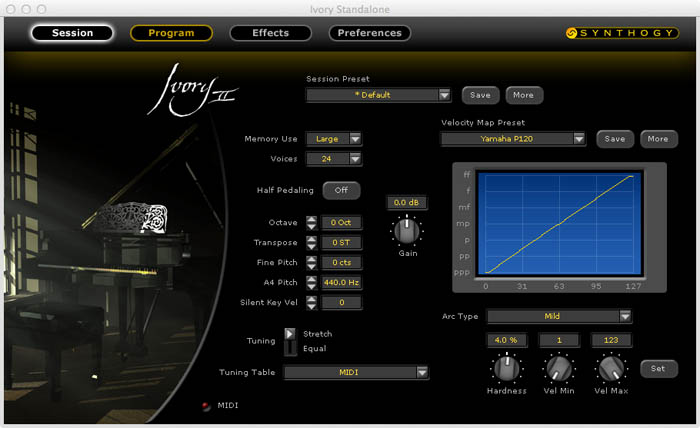700x428 pixels.
Task: Click the Synthogy logo
Action: (x=622, y=33)
